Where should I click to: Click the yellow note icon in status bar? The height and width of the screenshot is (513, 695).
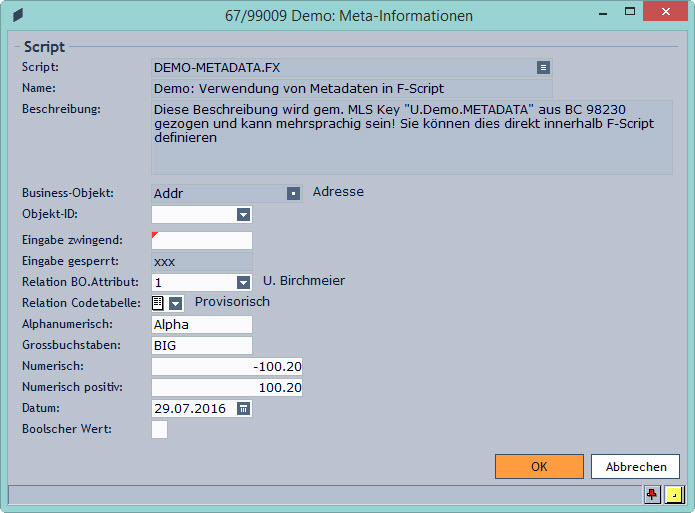pos(674,494)
